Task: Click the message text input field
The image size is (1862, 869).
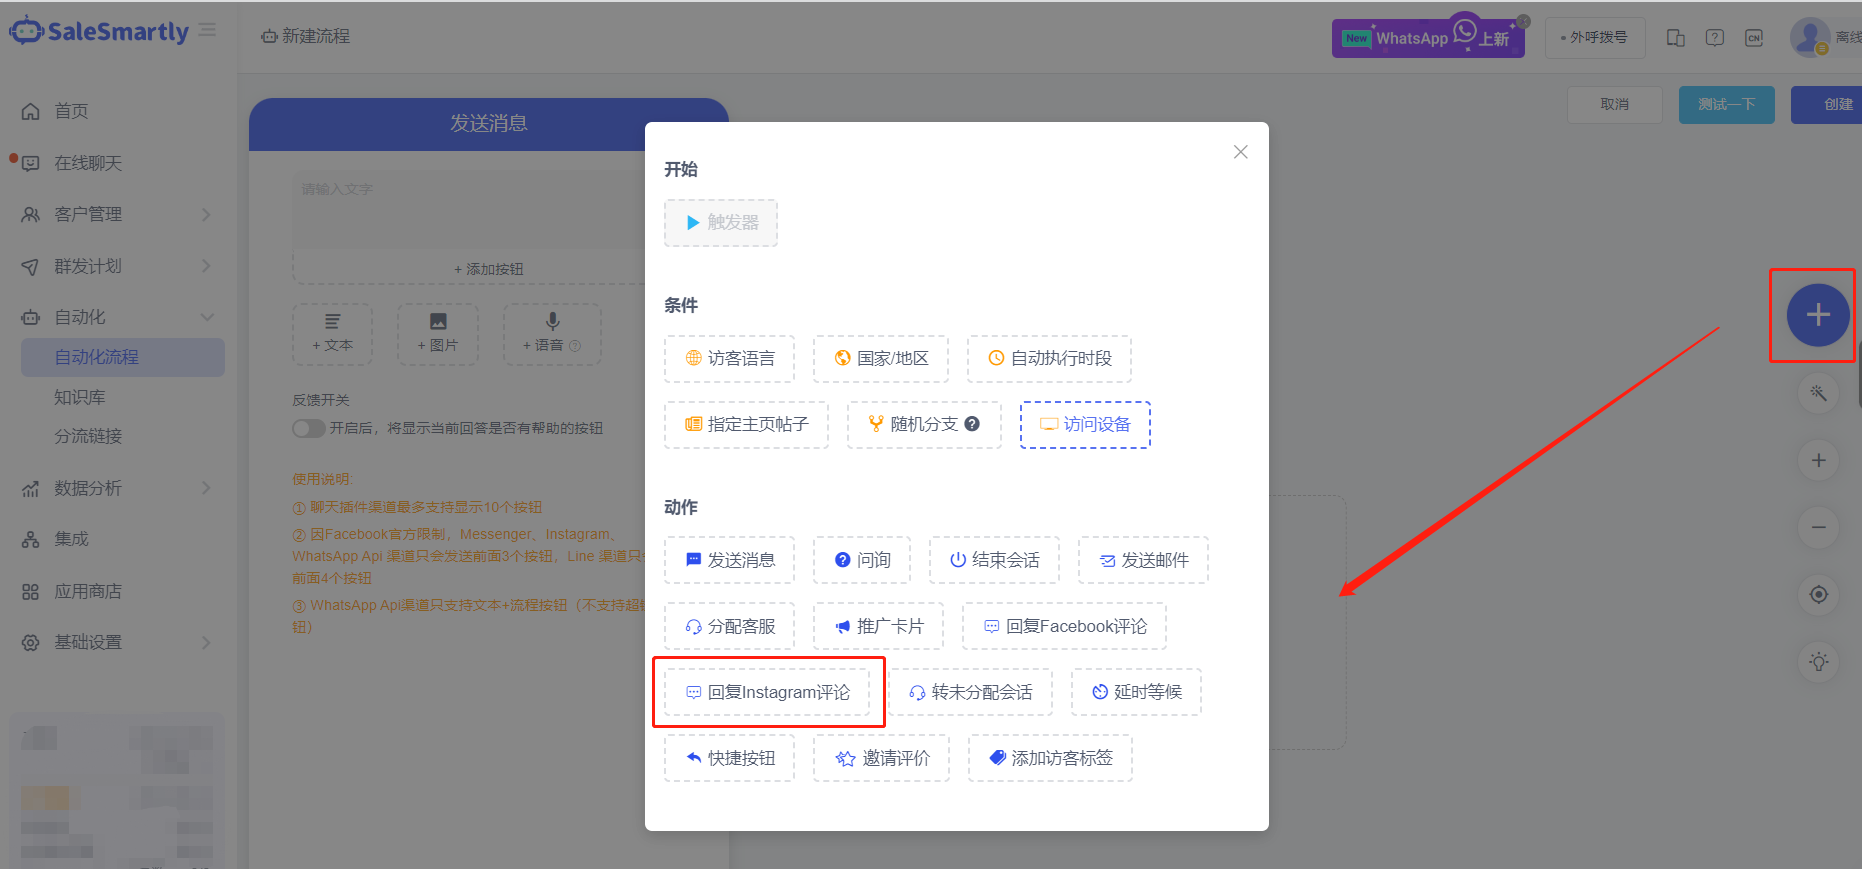Action: (x=470, y=212)
